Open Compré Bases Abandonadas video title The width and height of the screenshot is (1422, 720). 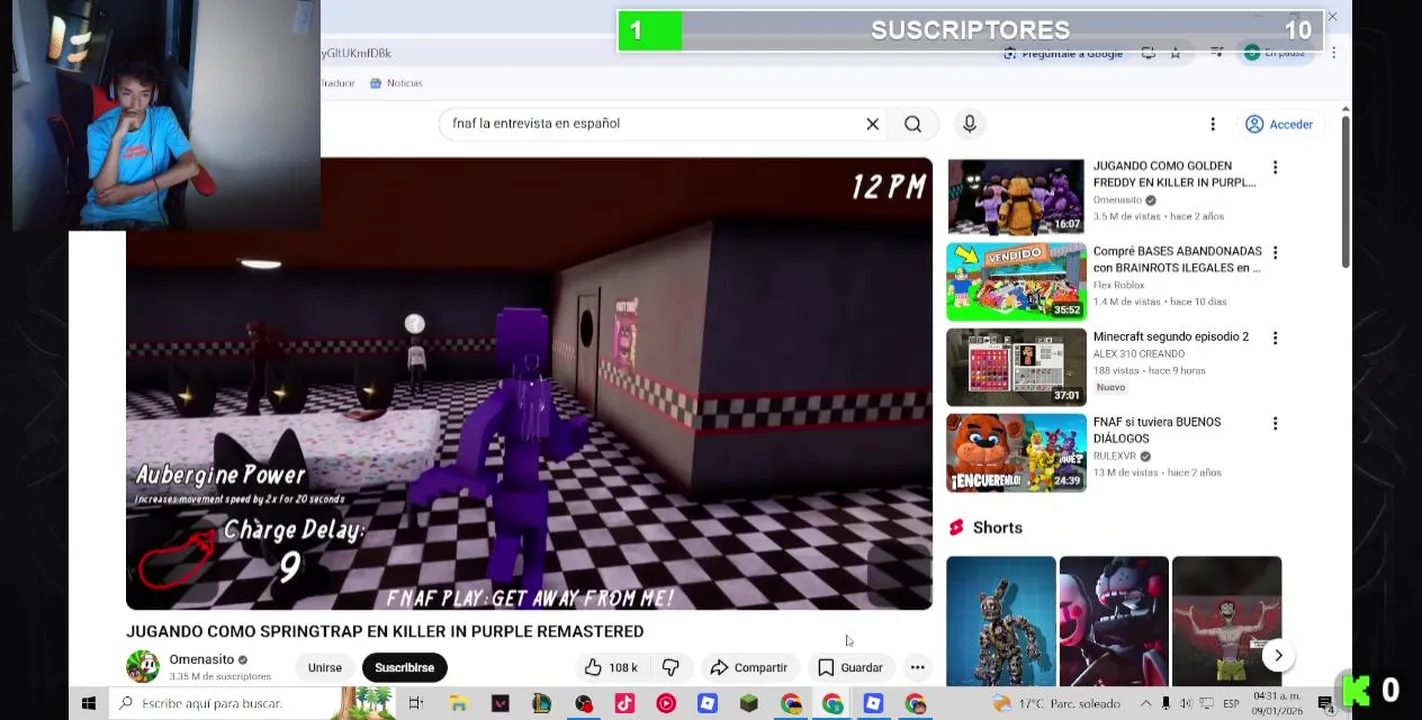pos(1177,259)
